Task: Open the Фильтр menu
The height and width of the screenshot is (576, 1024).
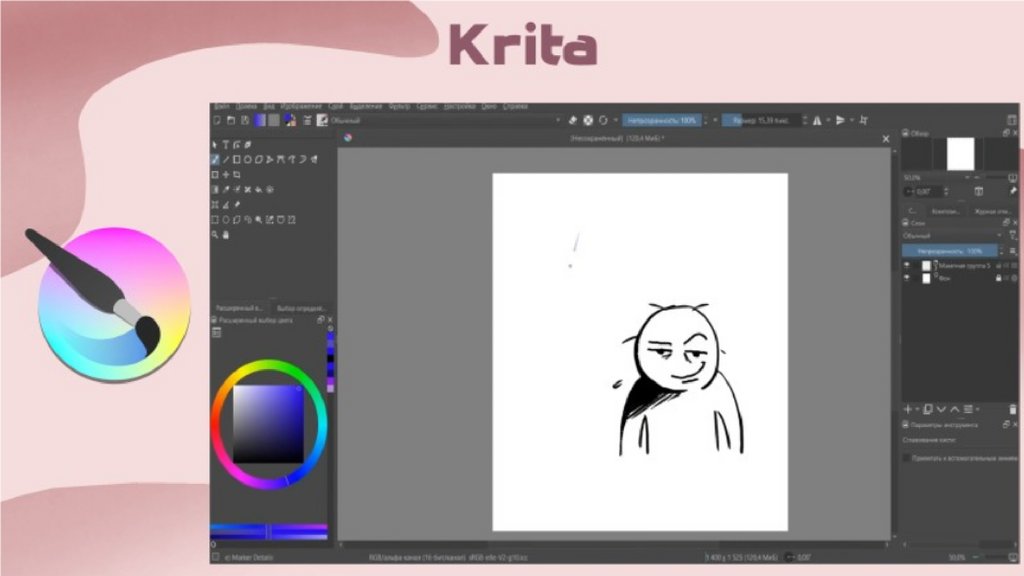Action: (x=399, y=106)
